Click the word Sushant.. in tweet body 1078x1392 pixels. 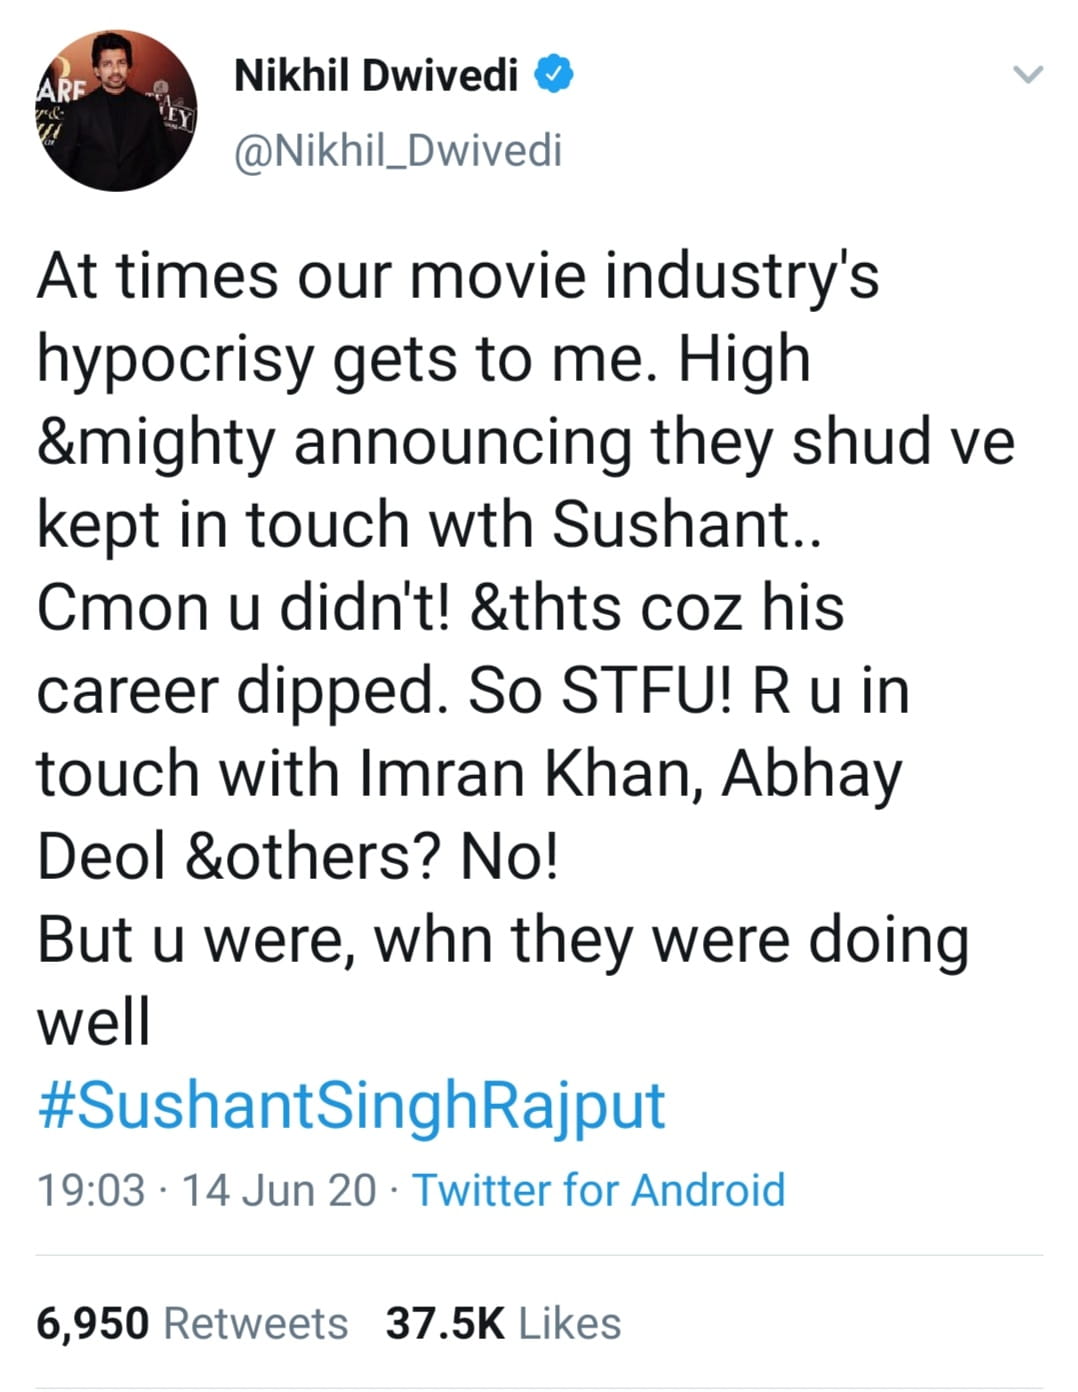(x=686, y=524)
